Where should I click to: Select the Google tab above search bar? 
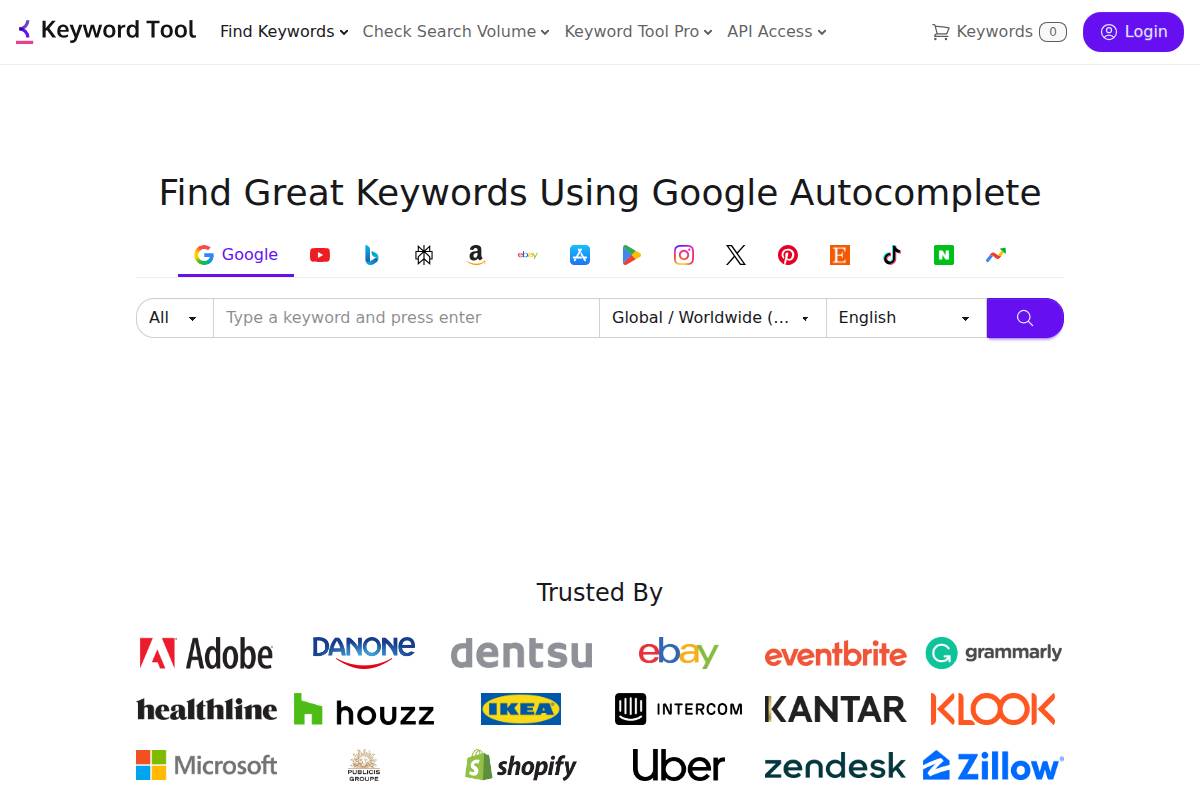pos(236,254)
